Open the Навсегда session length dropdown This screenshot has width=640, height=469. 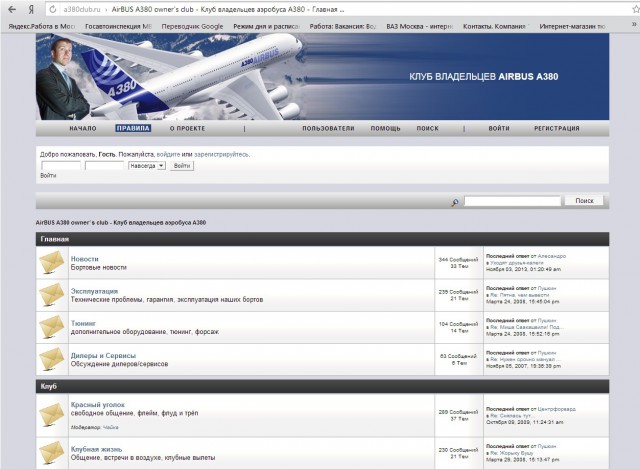147,166
